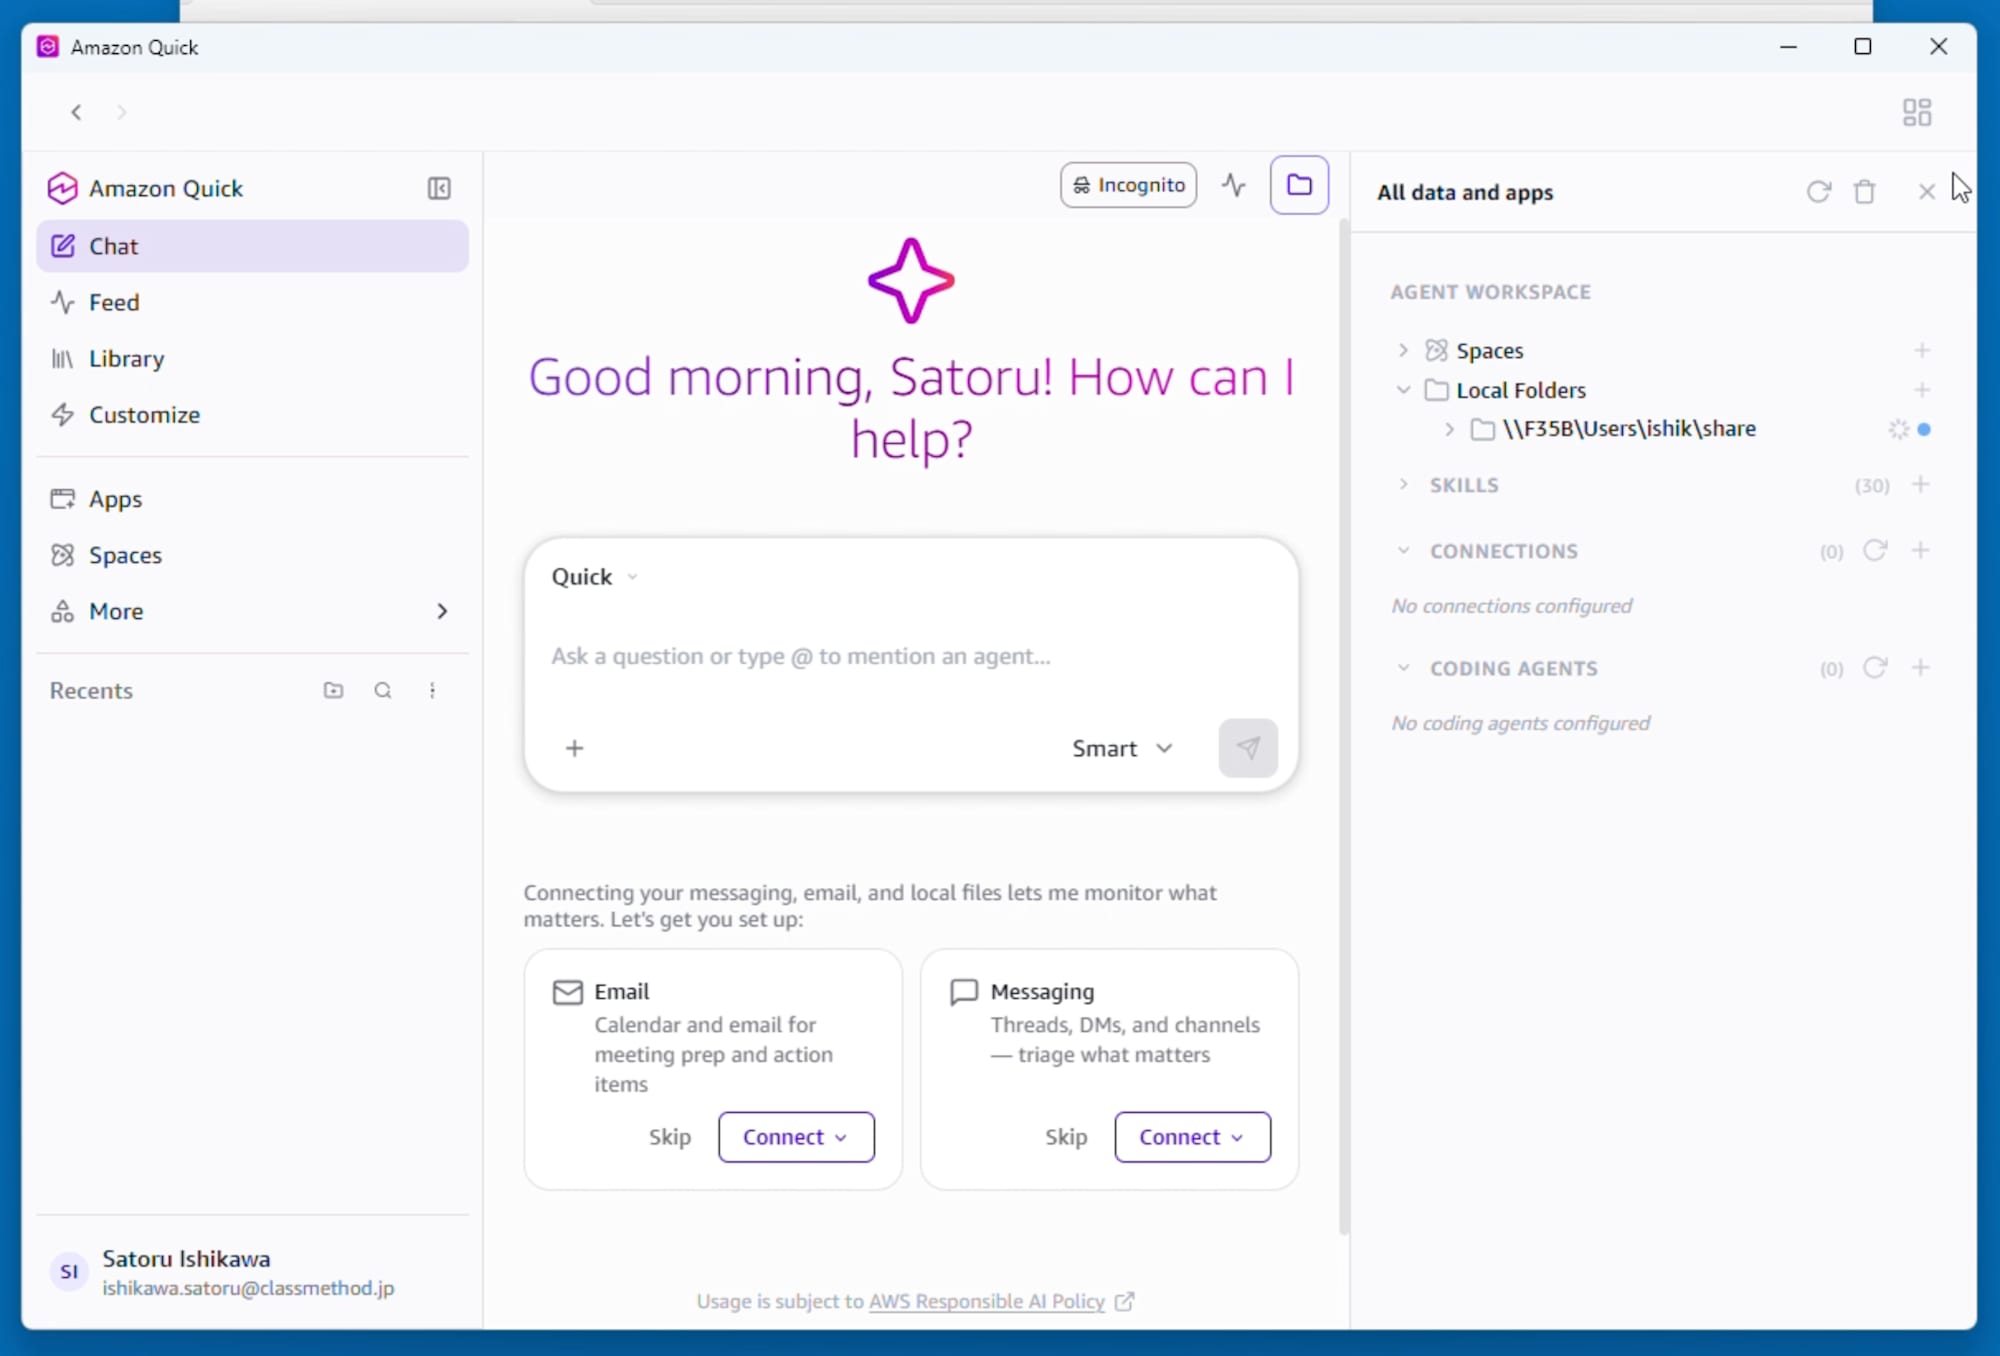Focus the Ask a question input field

pyautogui.click(x=910, y=656)
